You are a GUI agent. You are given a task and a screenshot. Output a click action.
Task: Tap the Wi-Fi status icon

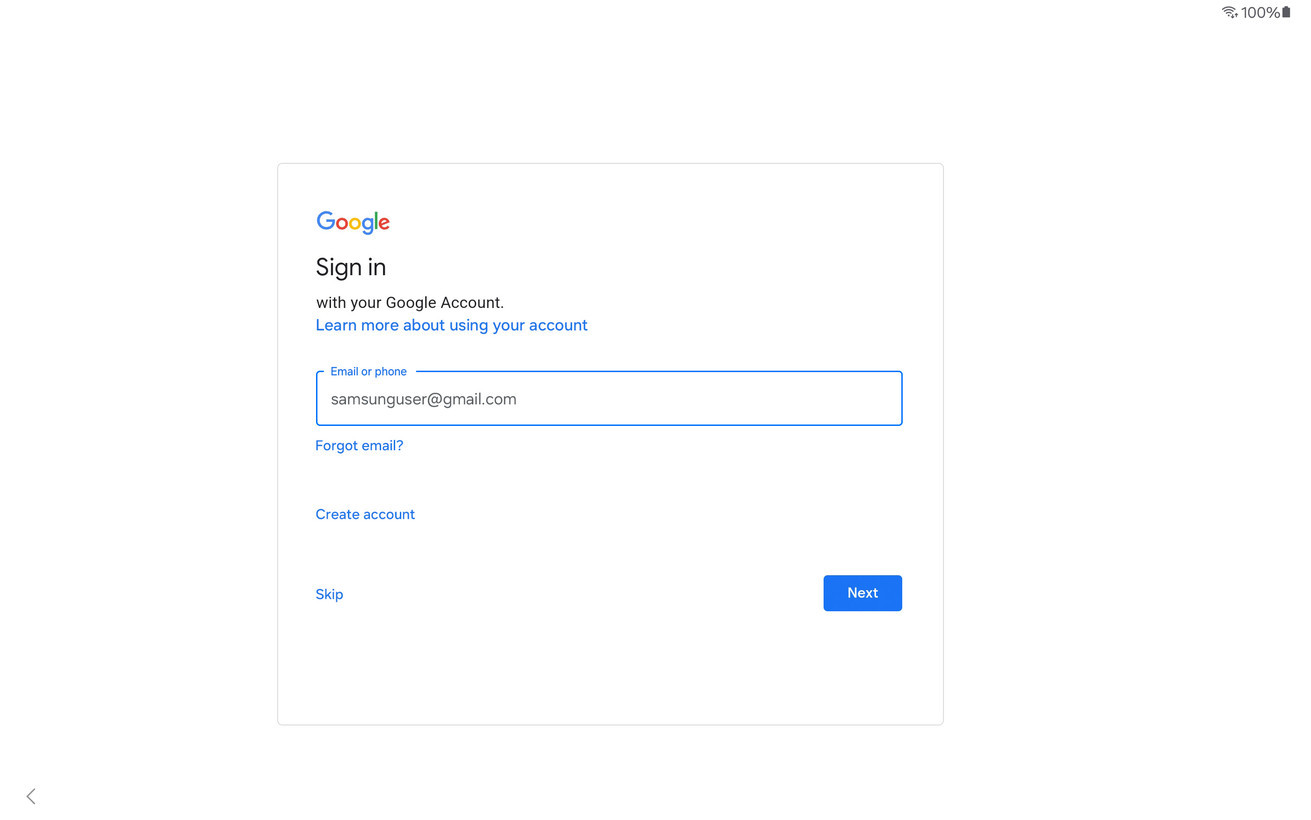tap(1229, 13)
